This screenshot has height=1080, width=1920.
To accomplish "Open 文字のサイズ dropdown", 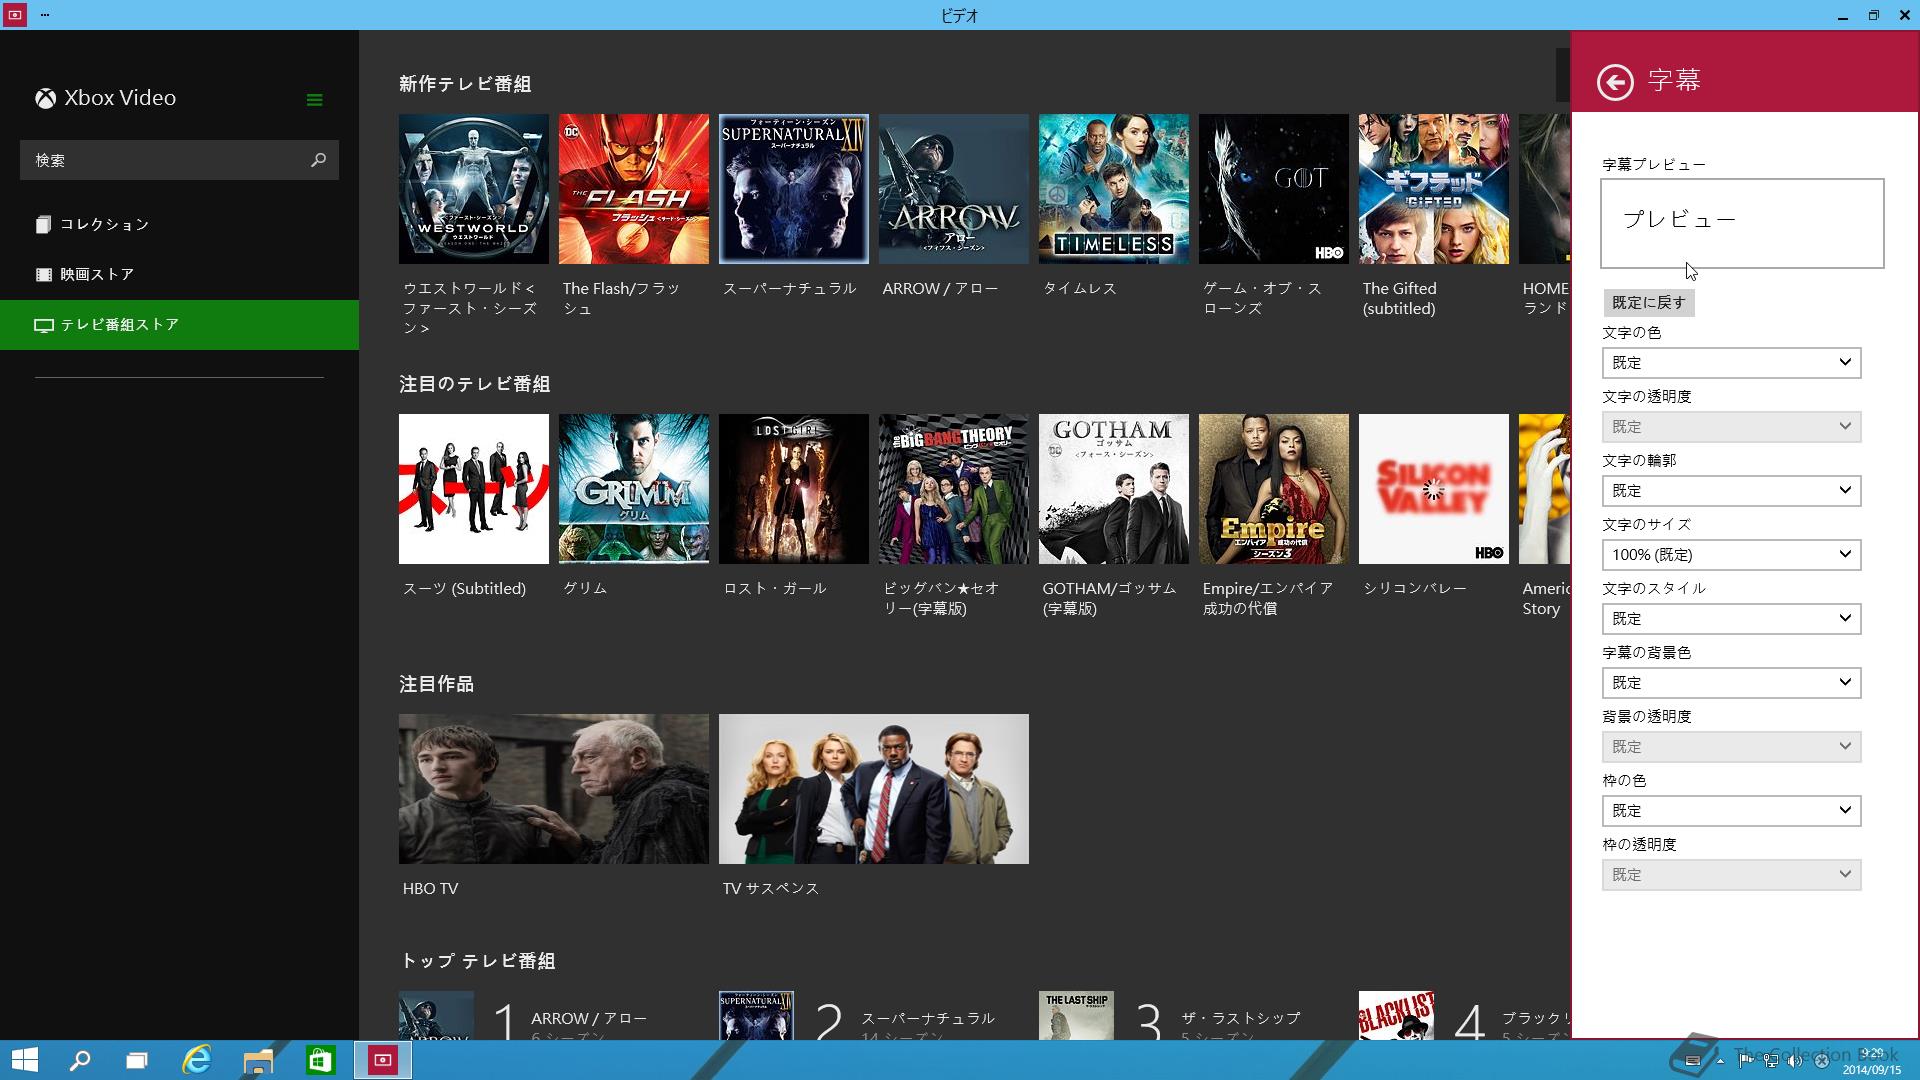I will 1731,555.
